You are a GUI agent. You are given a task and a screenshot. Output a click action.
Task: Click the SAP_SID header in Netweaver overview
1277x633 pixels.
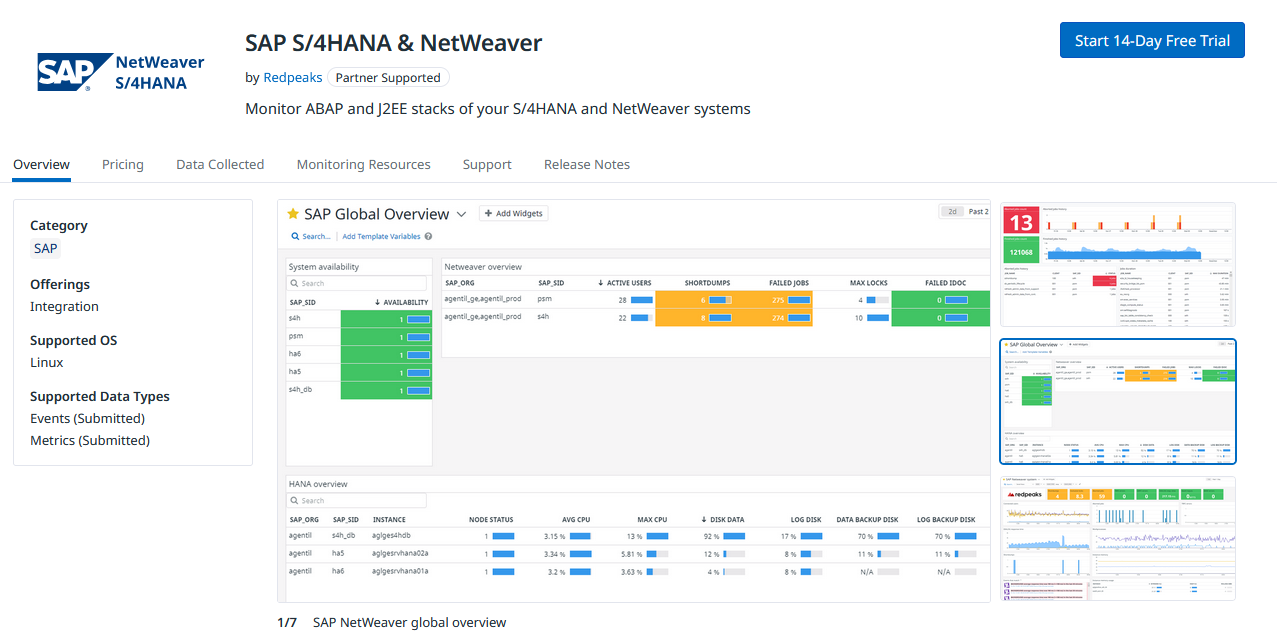click(551, 283)
